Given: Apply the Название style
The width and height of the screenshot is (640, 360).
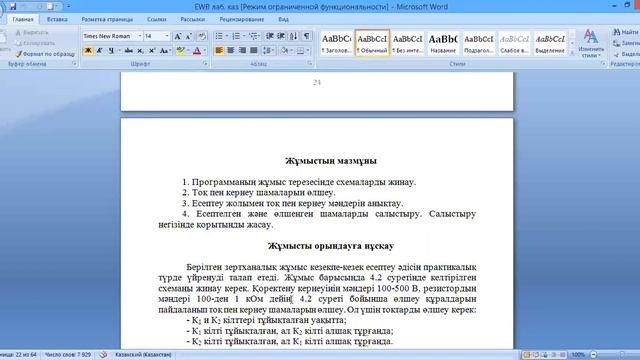Looking at the screenshot, I should (x=443, y=43).
